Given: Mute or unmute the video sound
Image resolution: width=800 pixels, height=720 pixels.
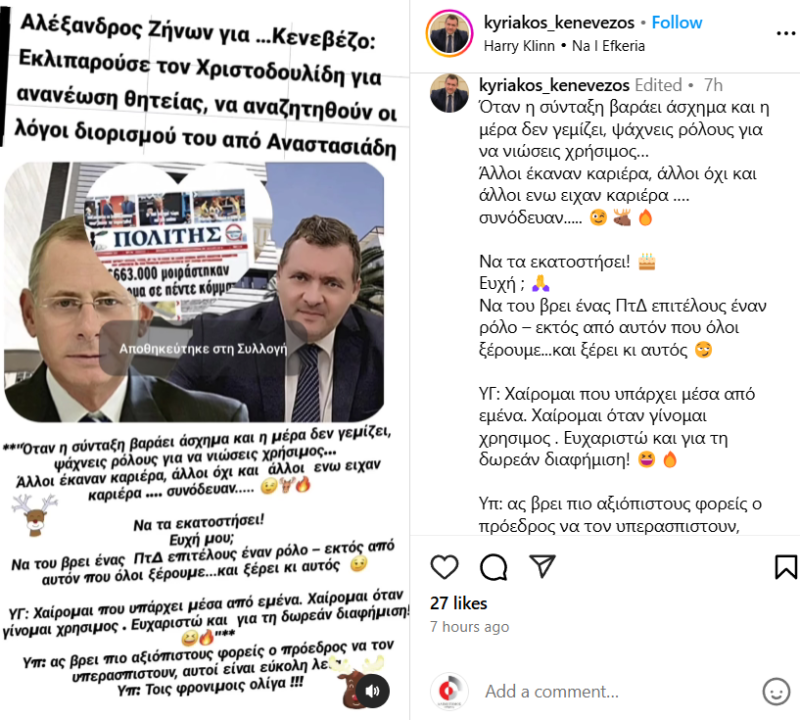Looking at the screenshot, I should (x=372, y=691).
